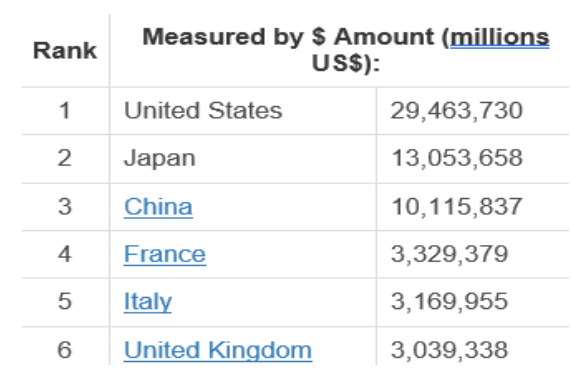Select the 29,463,730 amount cell
The width and height of the screenshot is (571, 376).
coord(473,111)
